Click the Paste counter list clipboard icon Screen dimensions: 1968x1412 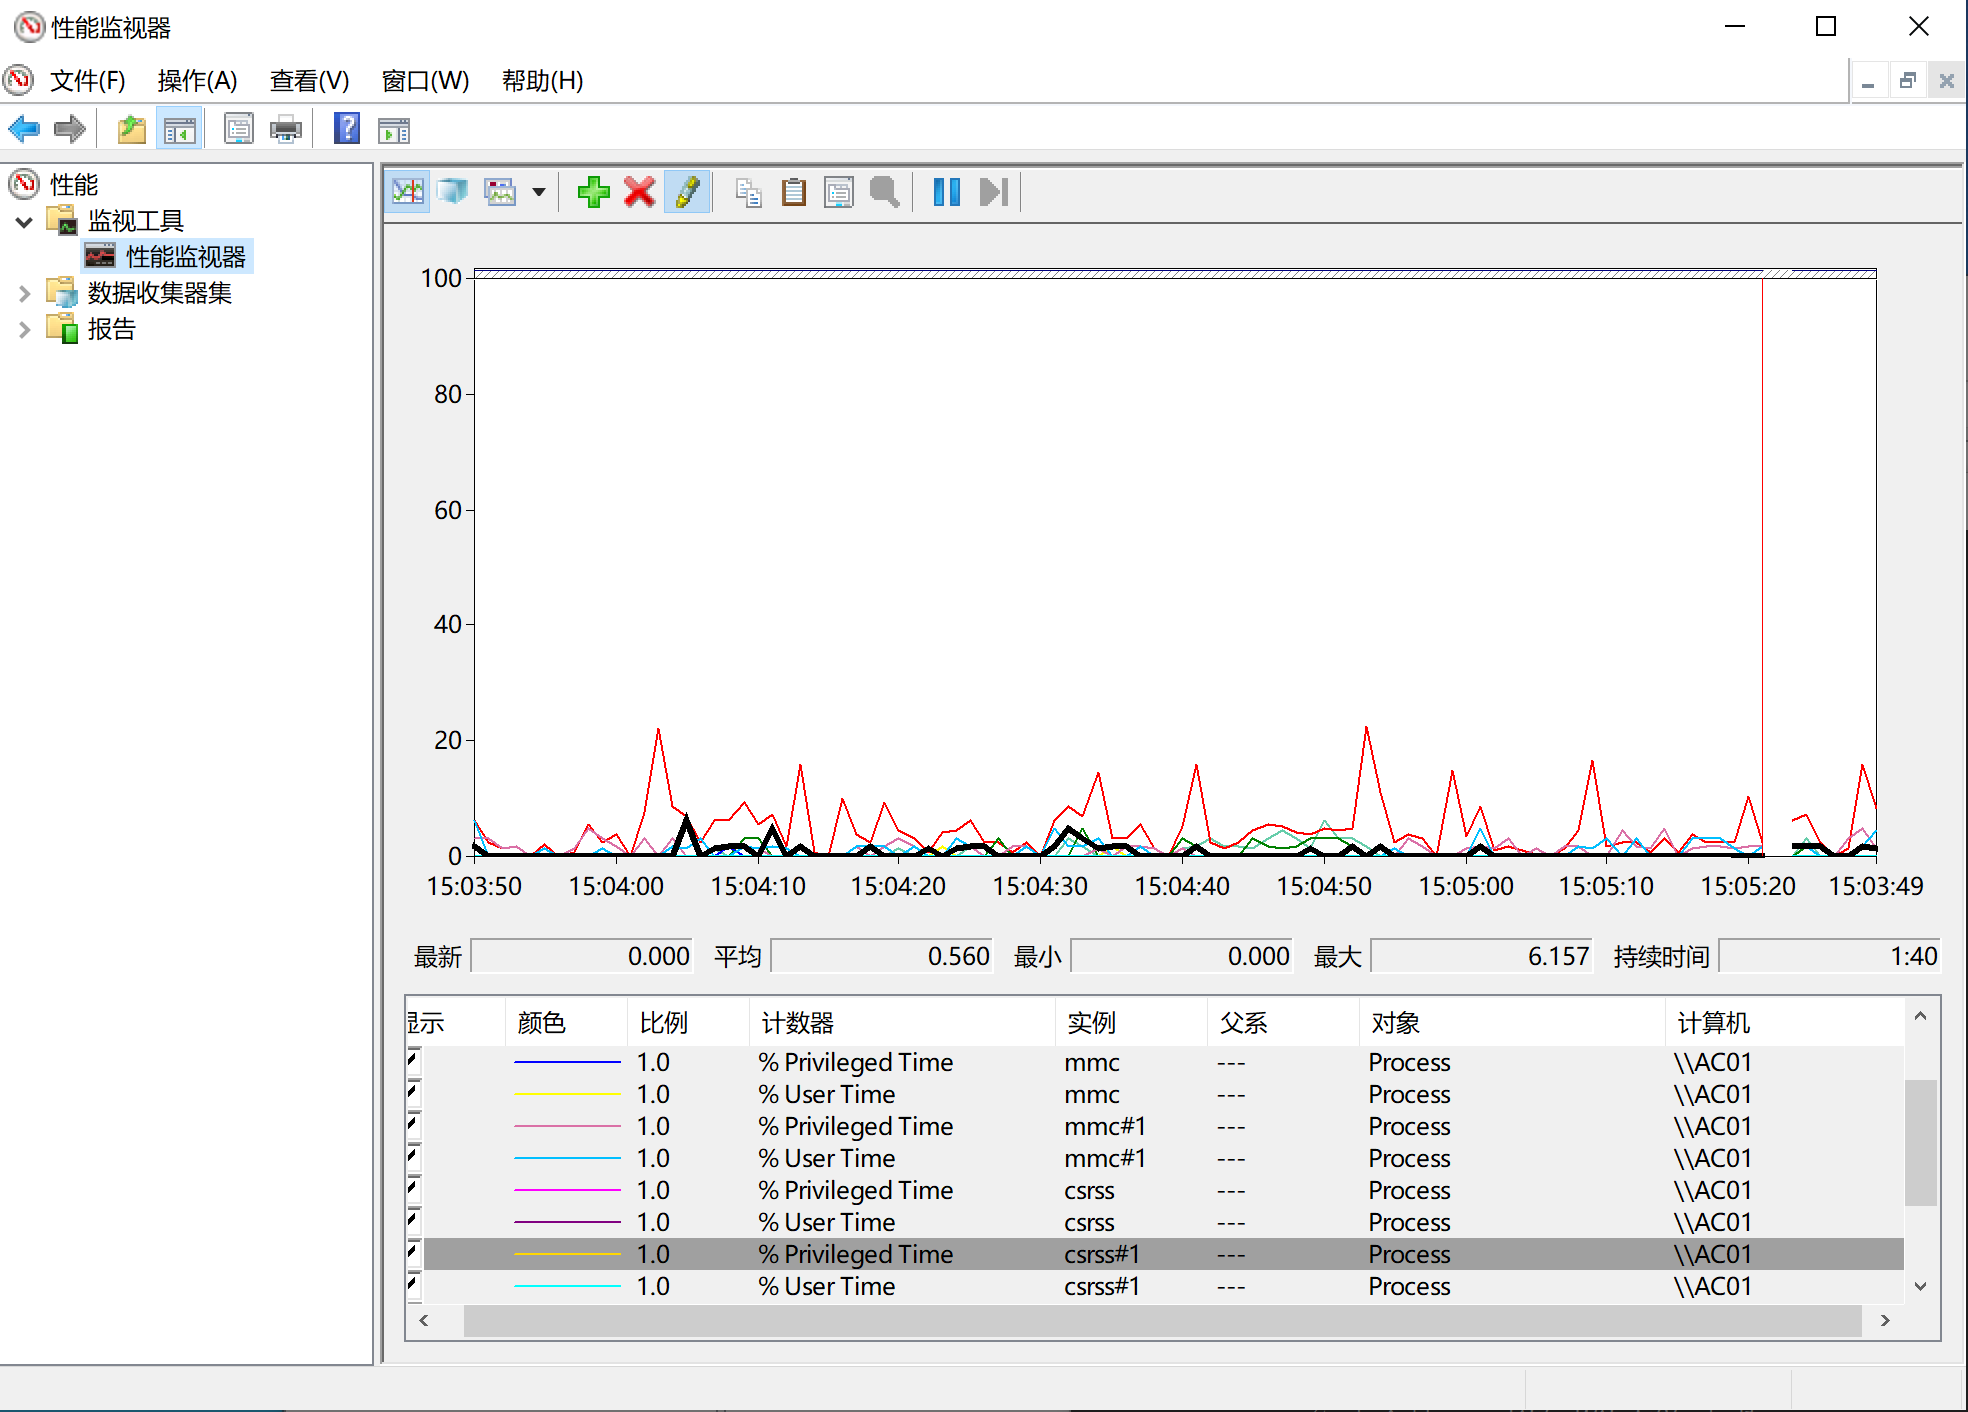pyautogui.click(x=794, y=192)
